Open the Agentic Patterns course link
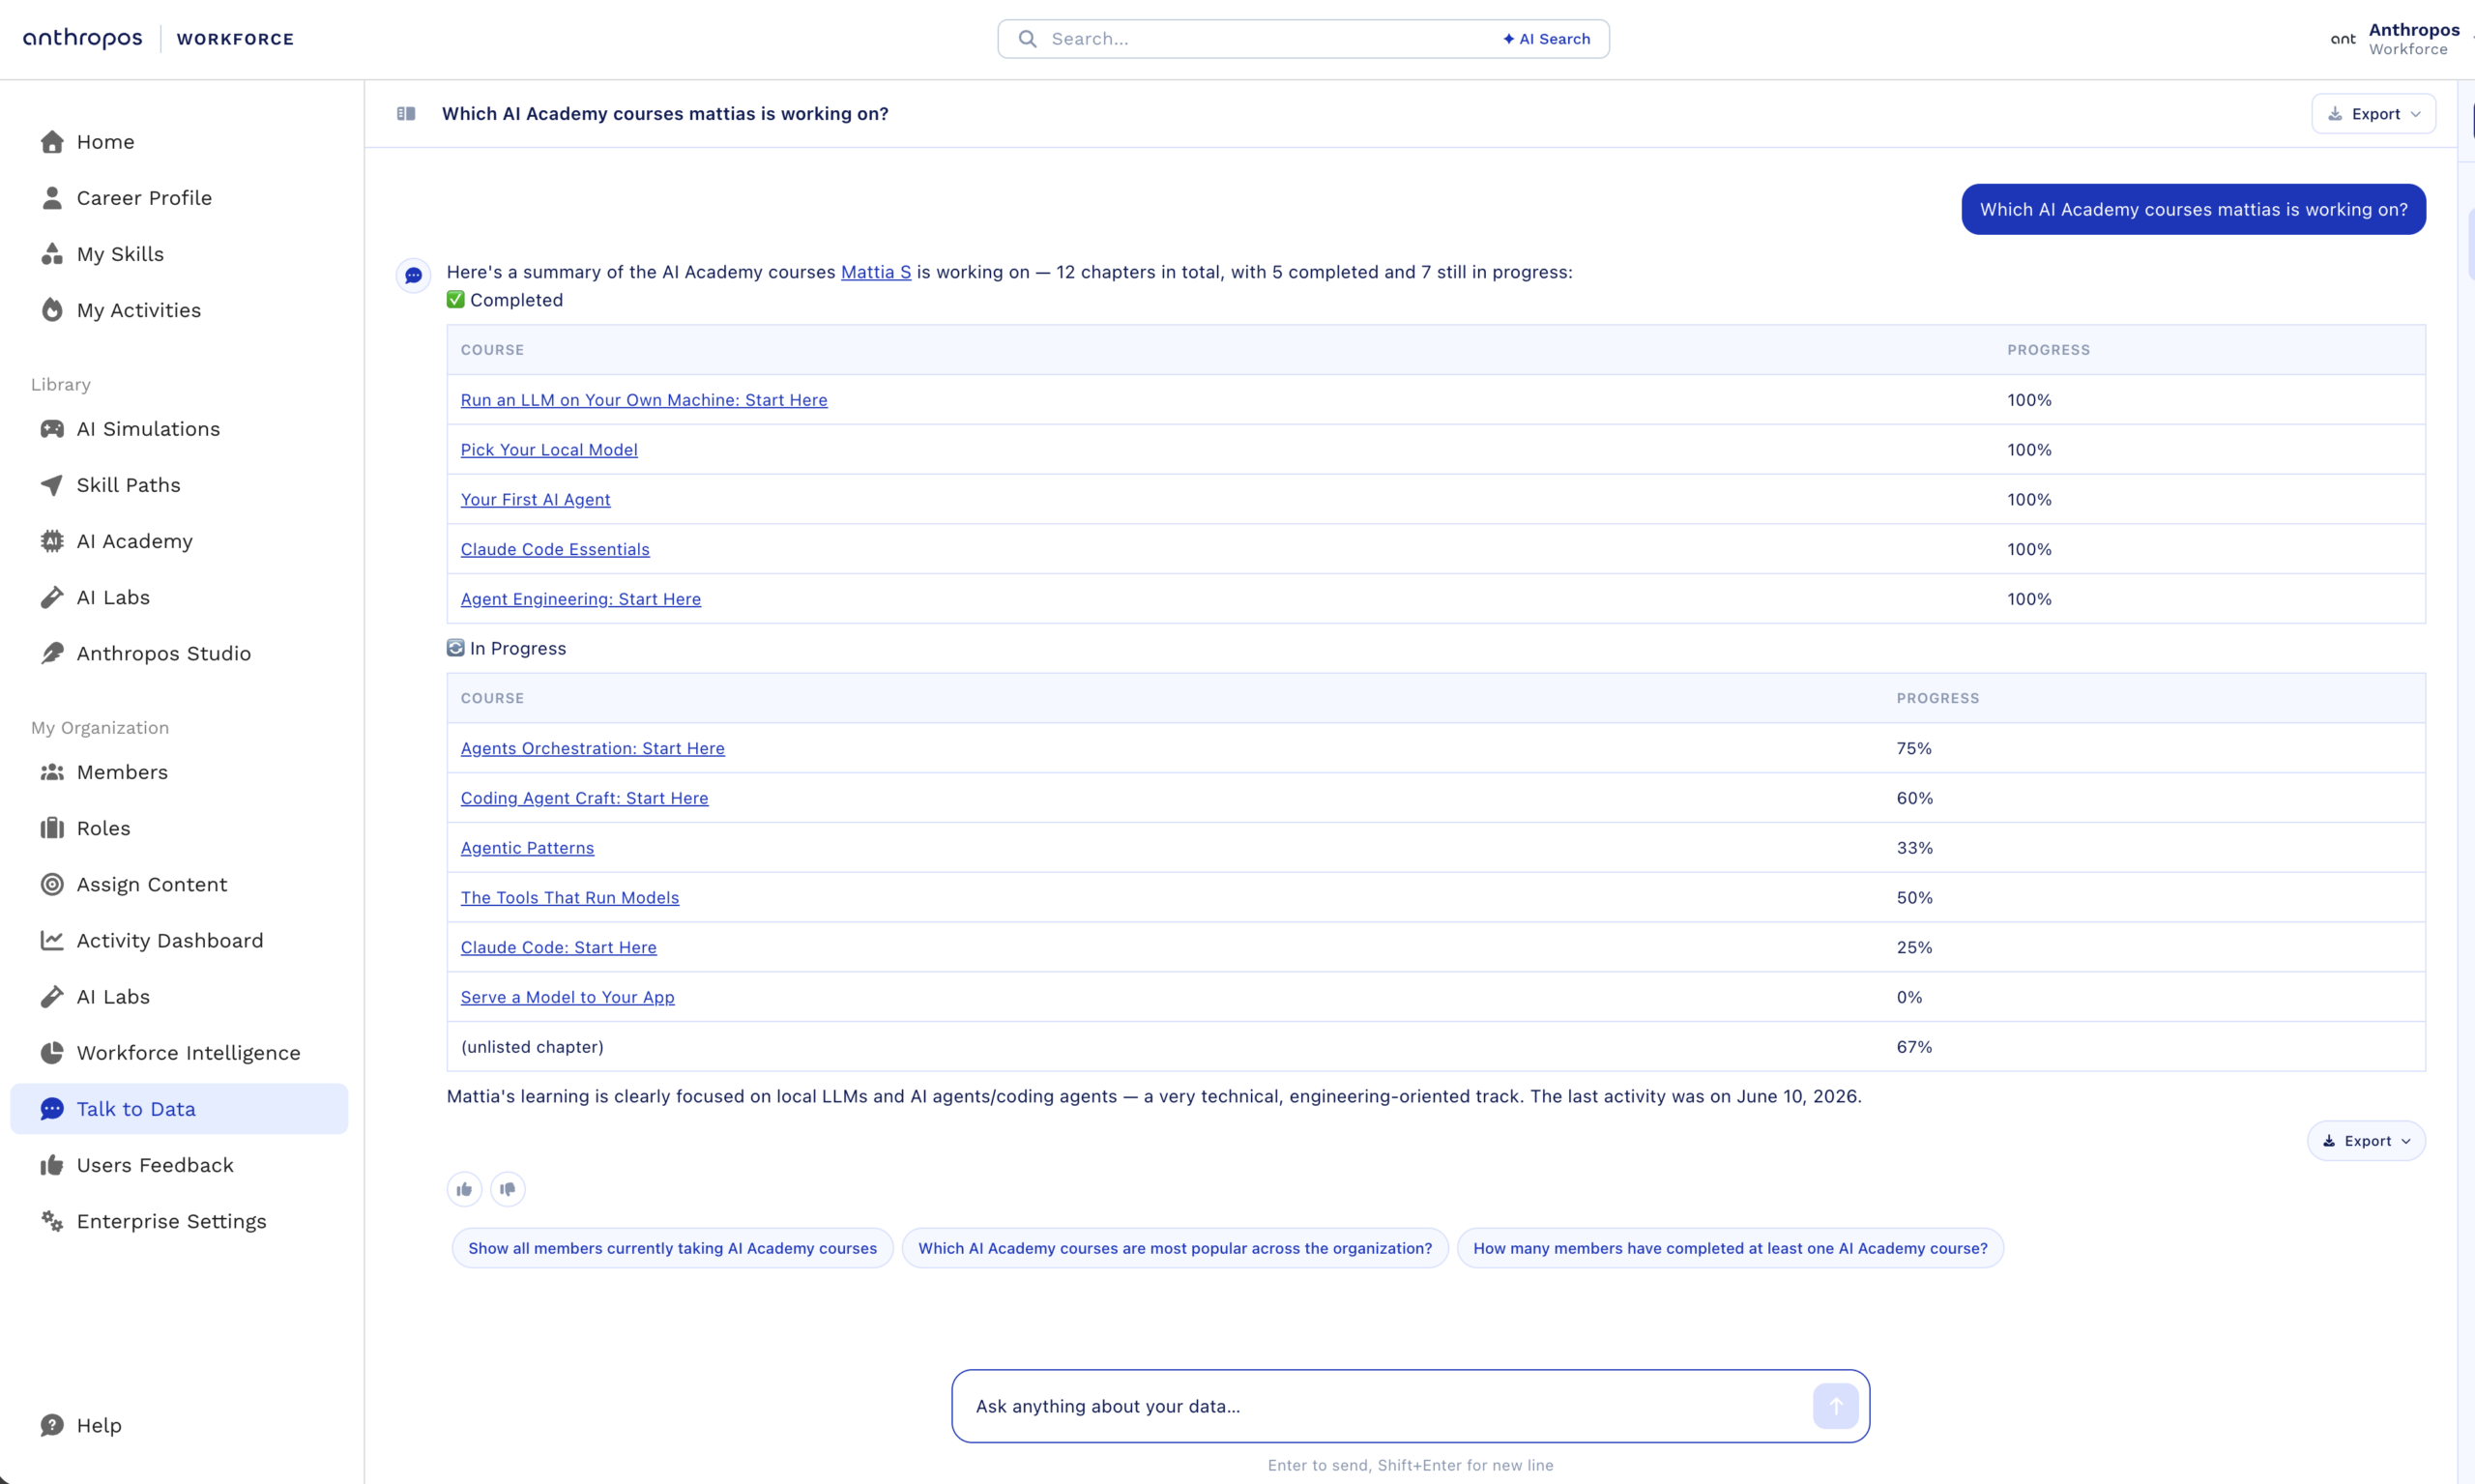This screenshot has height=1484, width=2475. click(x=527, y=848)
